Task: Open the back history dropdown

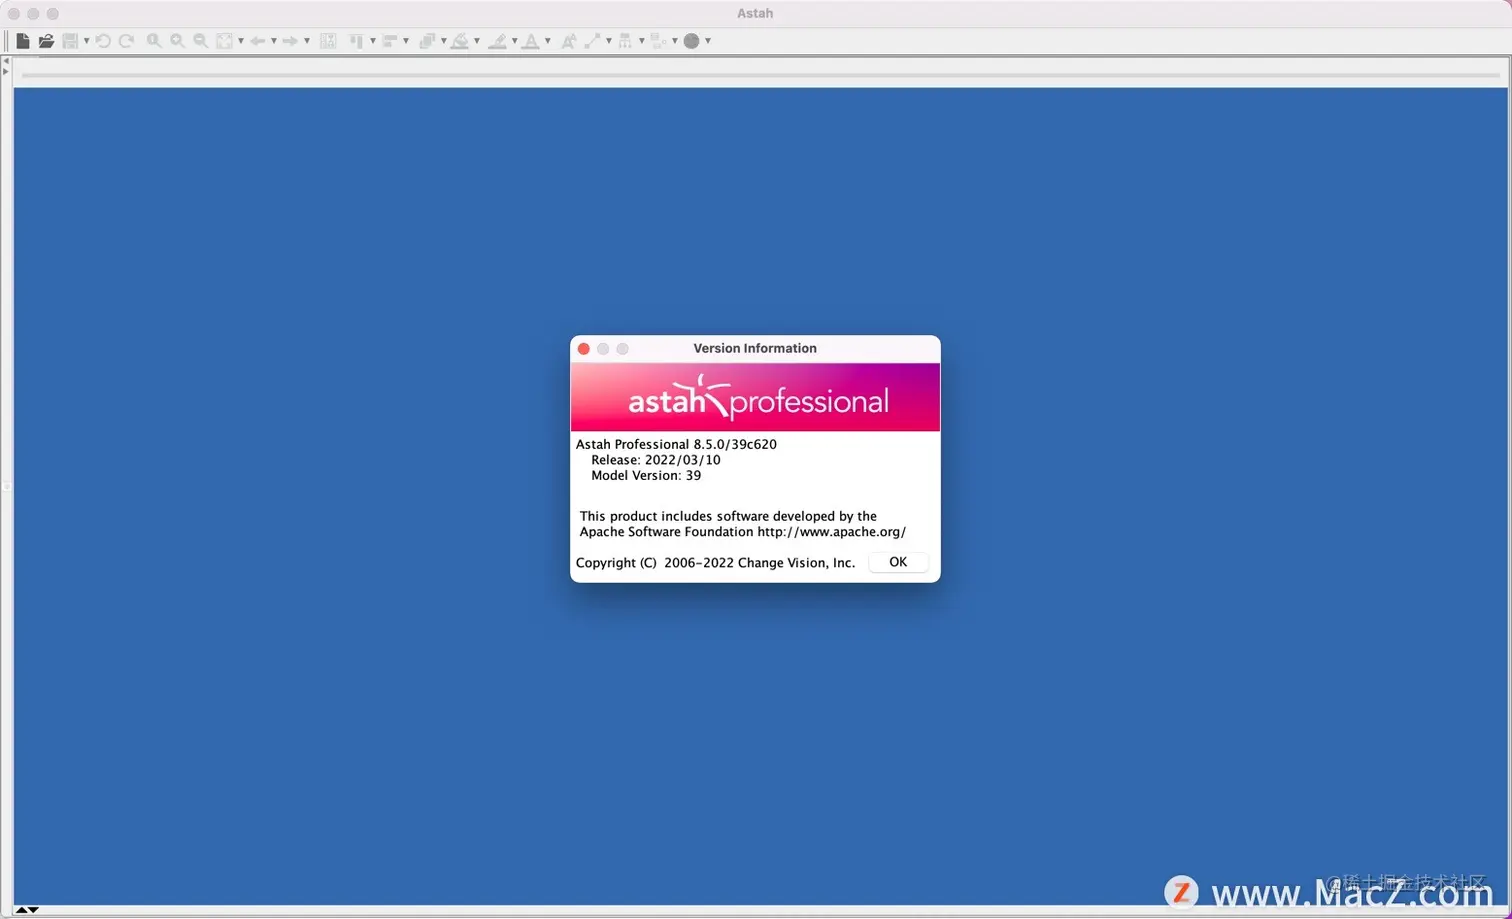Action: pyautogui.click(x=274, y=41)
